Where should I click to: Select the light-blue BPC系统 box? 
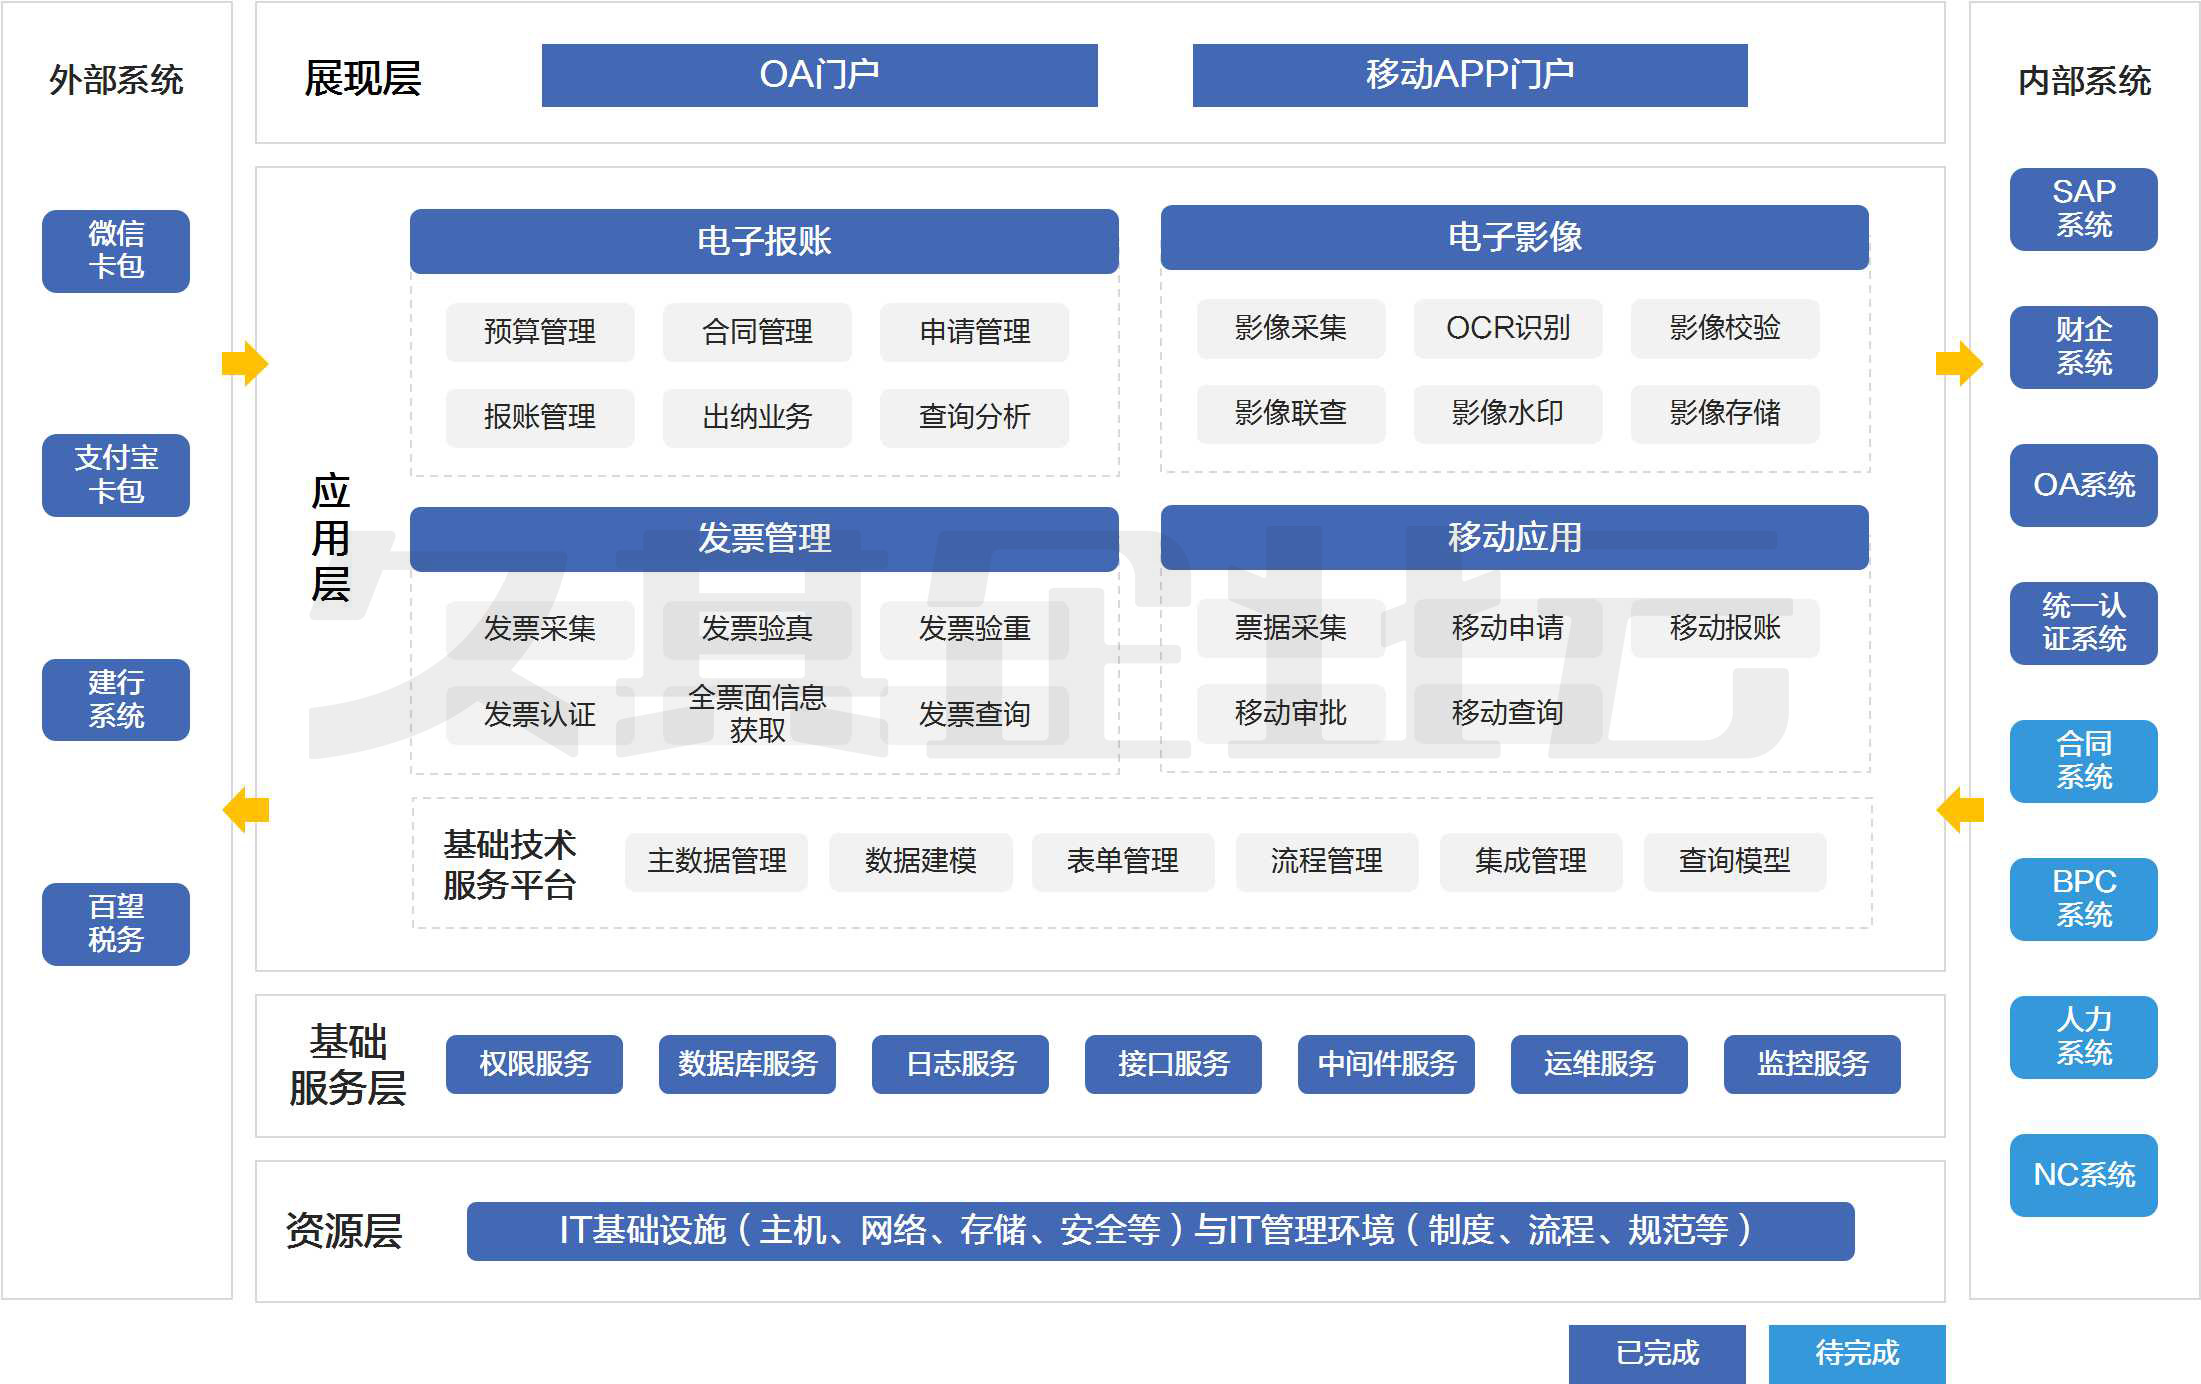(x=2083, y=899)
